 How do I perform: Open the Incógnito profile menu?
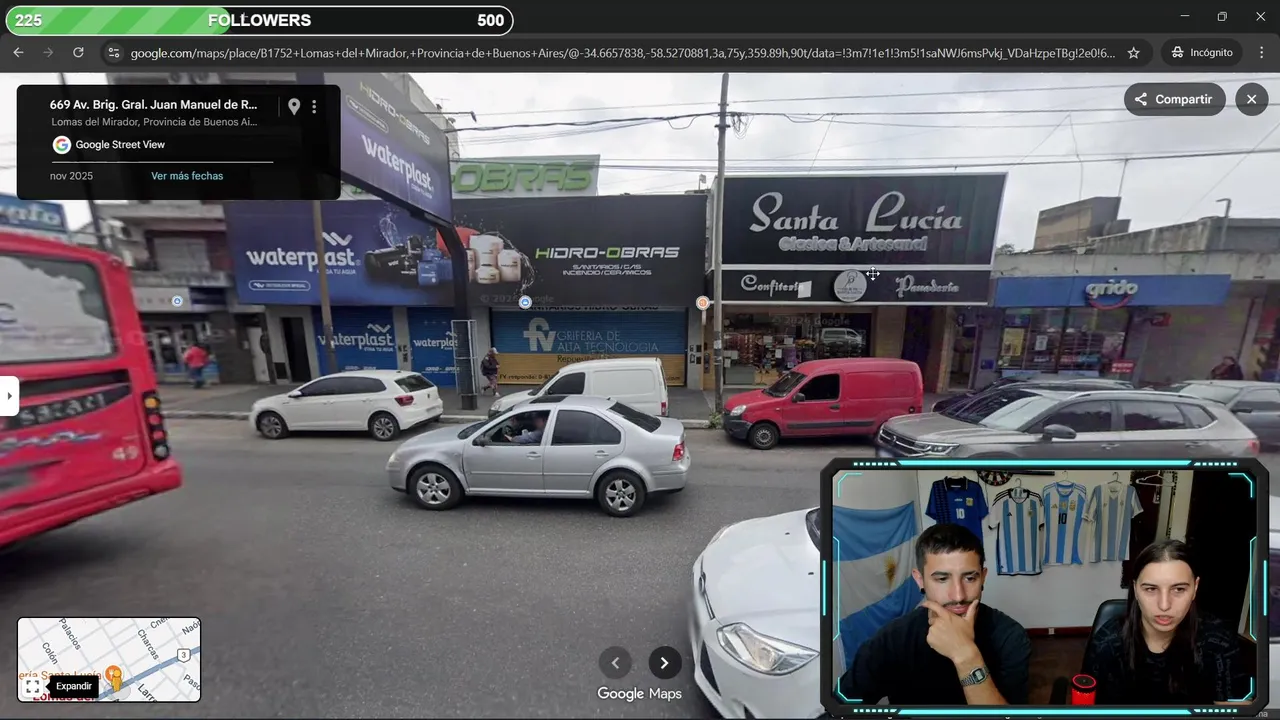coord(1202,52)
